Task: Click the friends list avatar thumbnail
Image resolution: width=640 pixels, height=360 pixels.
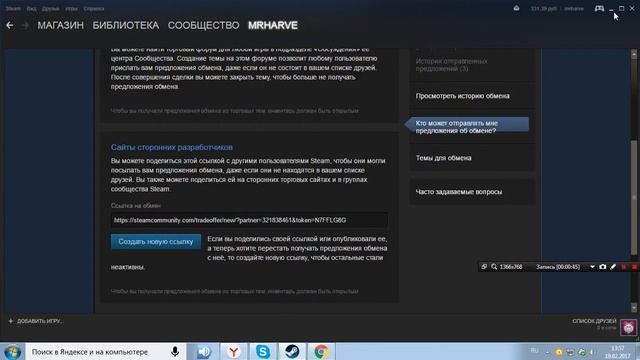Action: pos(629,327)
